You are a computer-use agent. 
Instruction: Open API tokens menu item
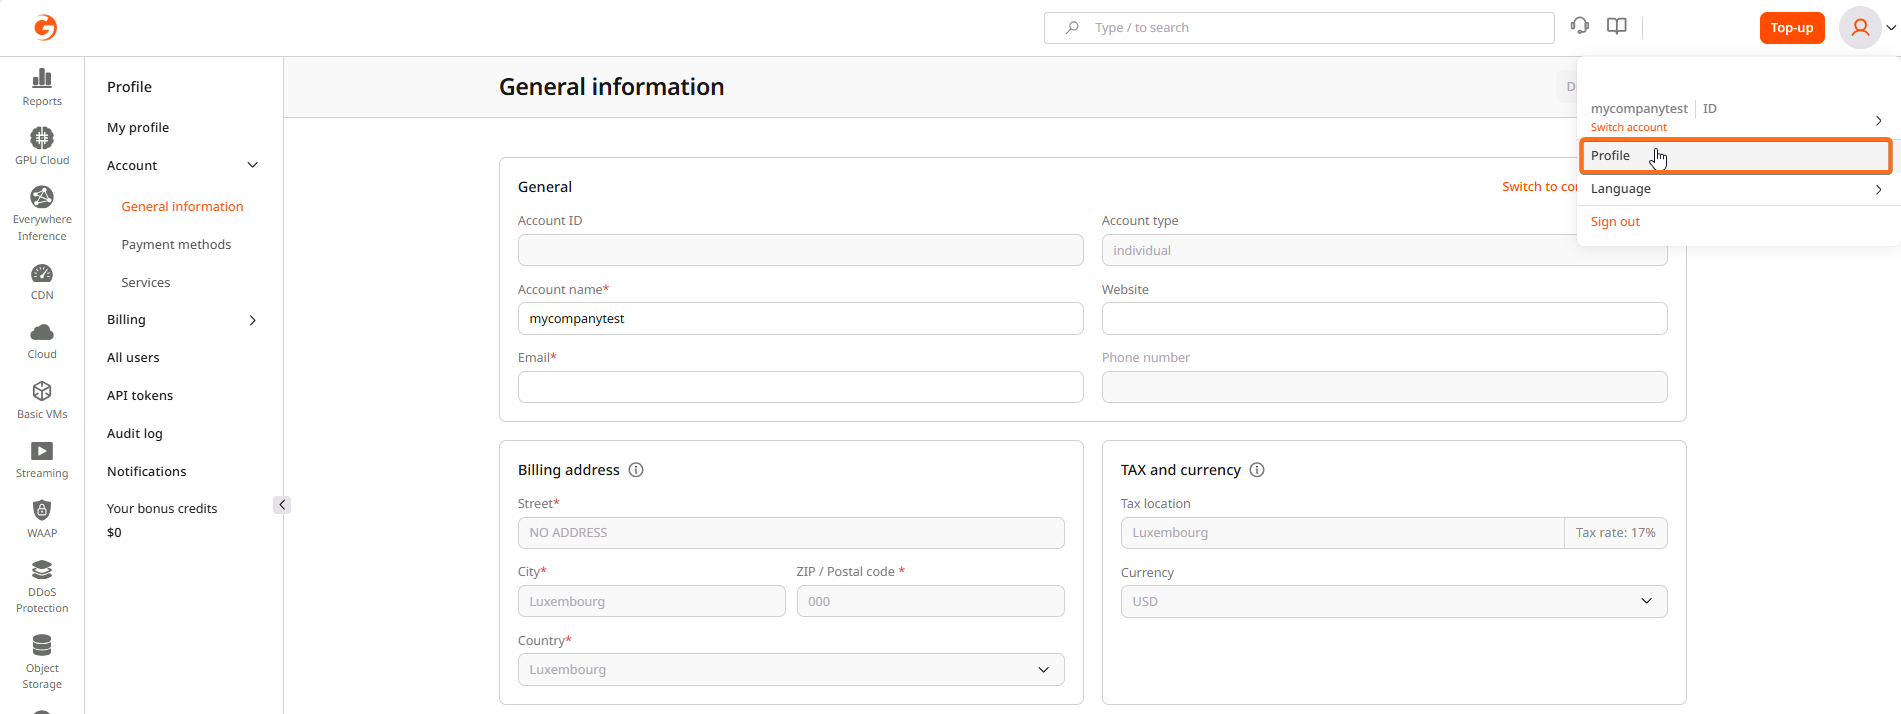pyautogui.click(x=140, y=396)
